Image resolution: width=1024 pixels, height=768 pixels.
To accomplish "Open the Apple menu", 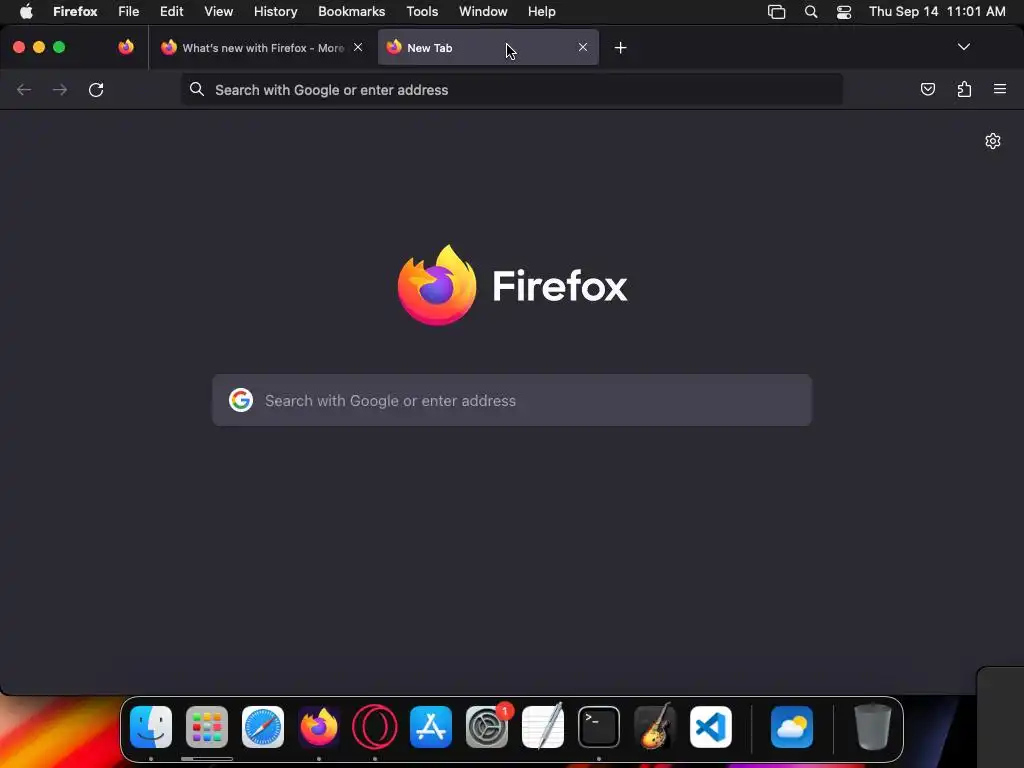I will click(26, 12).
